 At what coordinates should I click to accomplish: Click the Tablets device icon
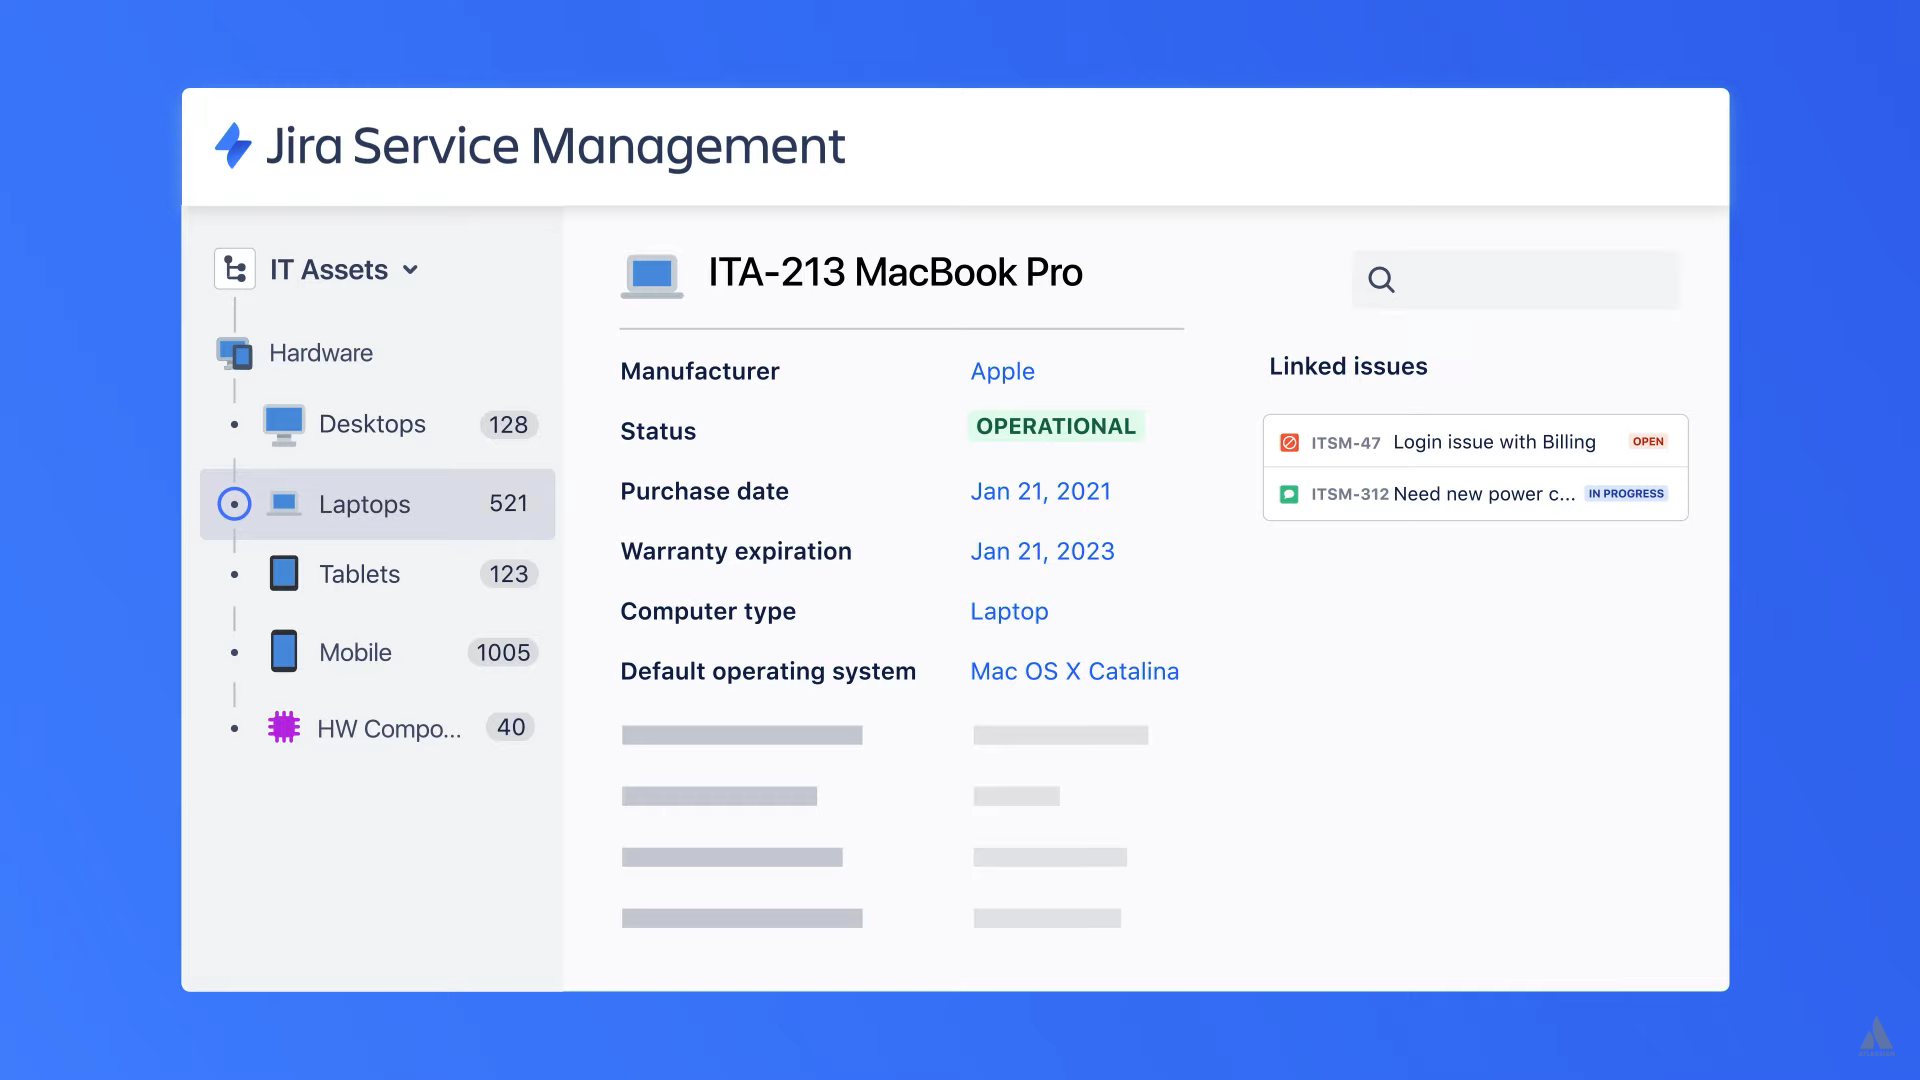[284, 574]
